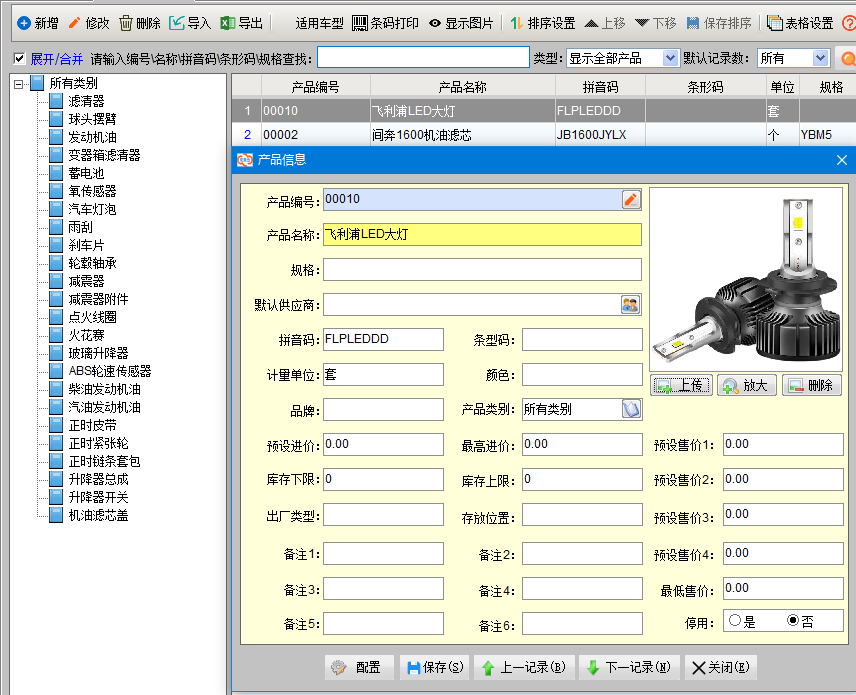
Task: Click the 产品类别 category picker icon
Action: point(630,409)
